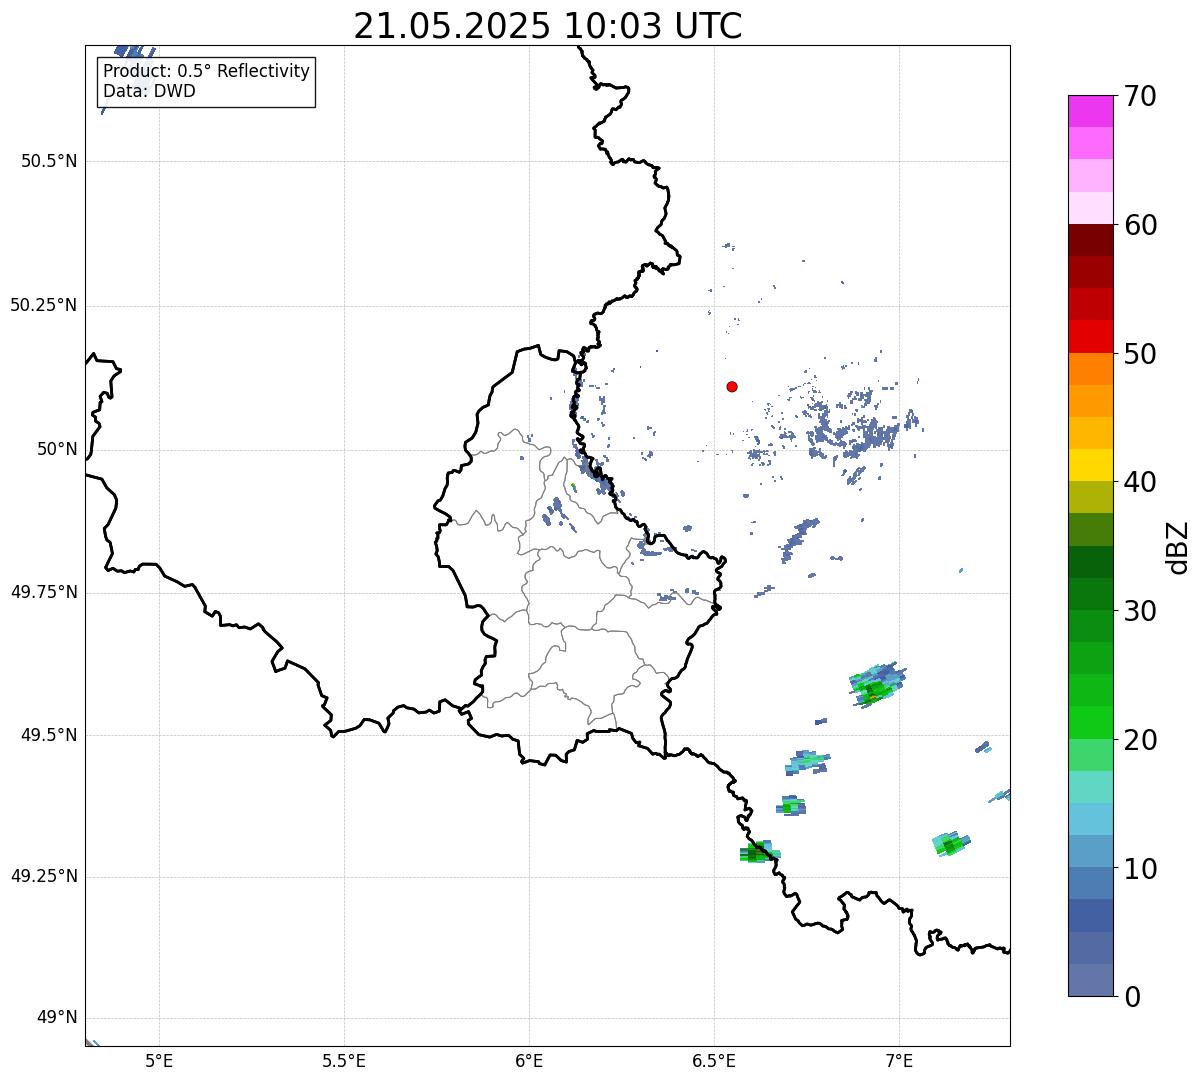Image resolution: width=1202 pixels, height=1081 pixels.
Task: Click the pale pink colorbar segment above 60
Action: coord(1091,208)
